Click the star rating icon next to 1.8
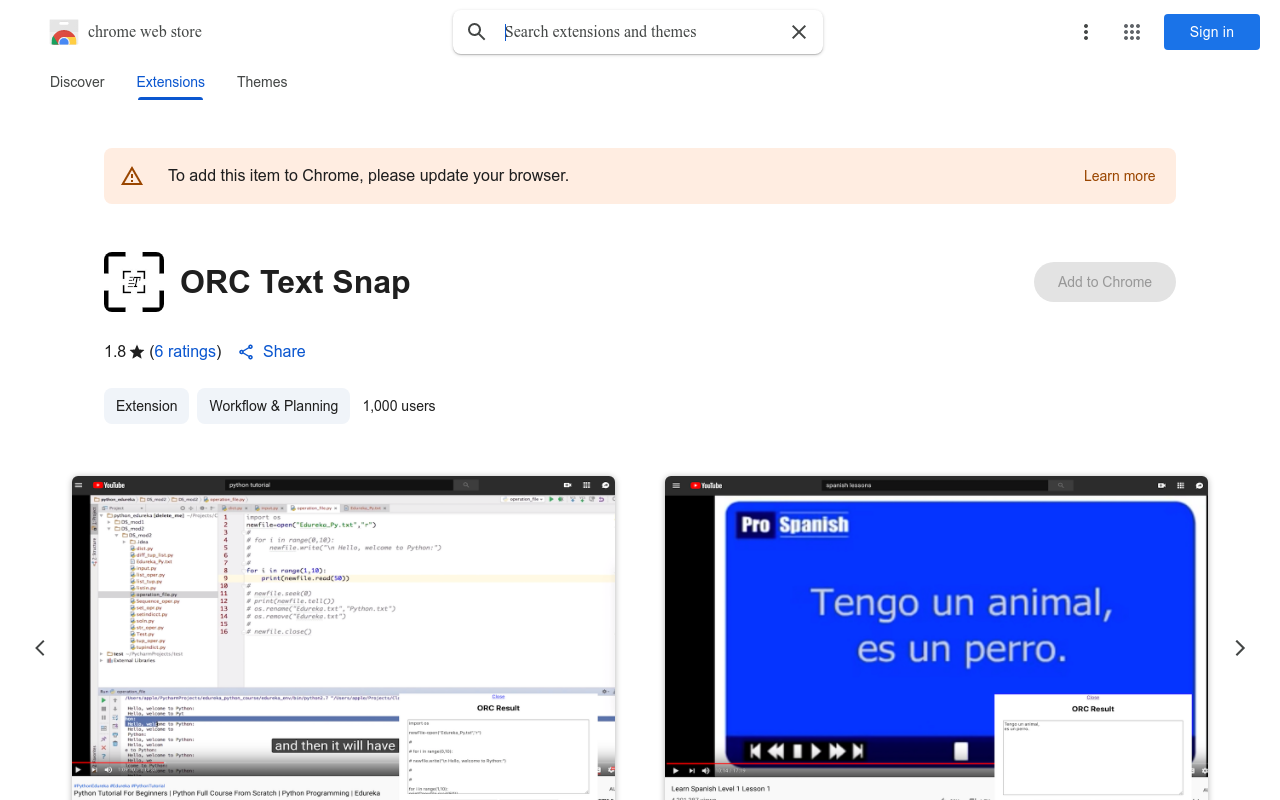 tap(138, 352)
